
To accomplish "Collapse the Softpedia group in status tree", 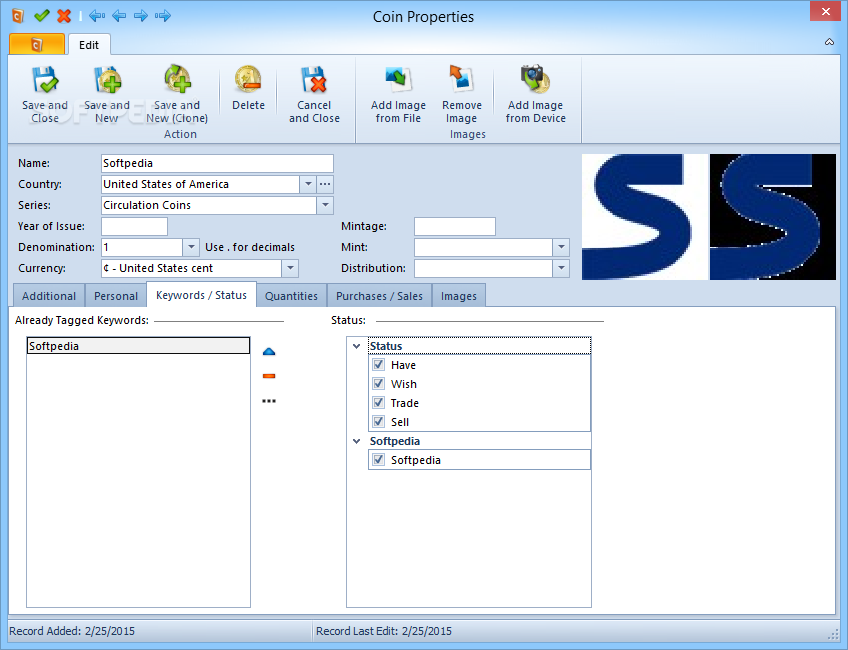I will pyautogui.click(x=356, y=441).
